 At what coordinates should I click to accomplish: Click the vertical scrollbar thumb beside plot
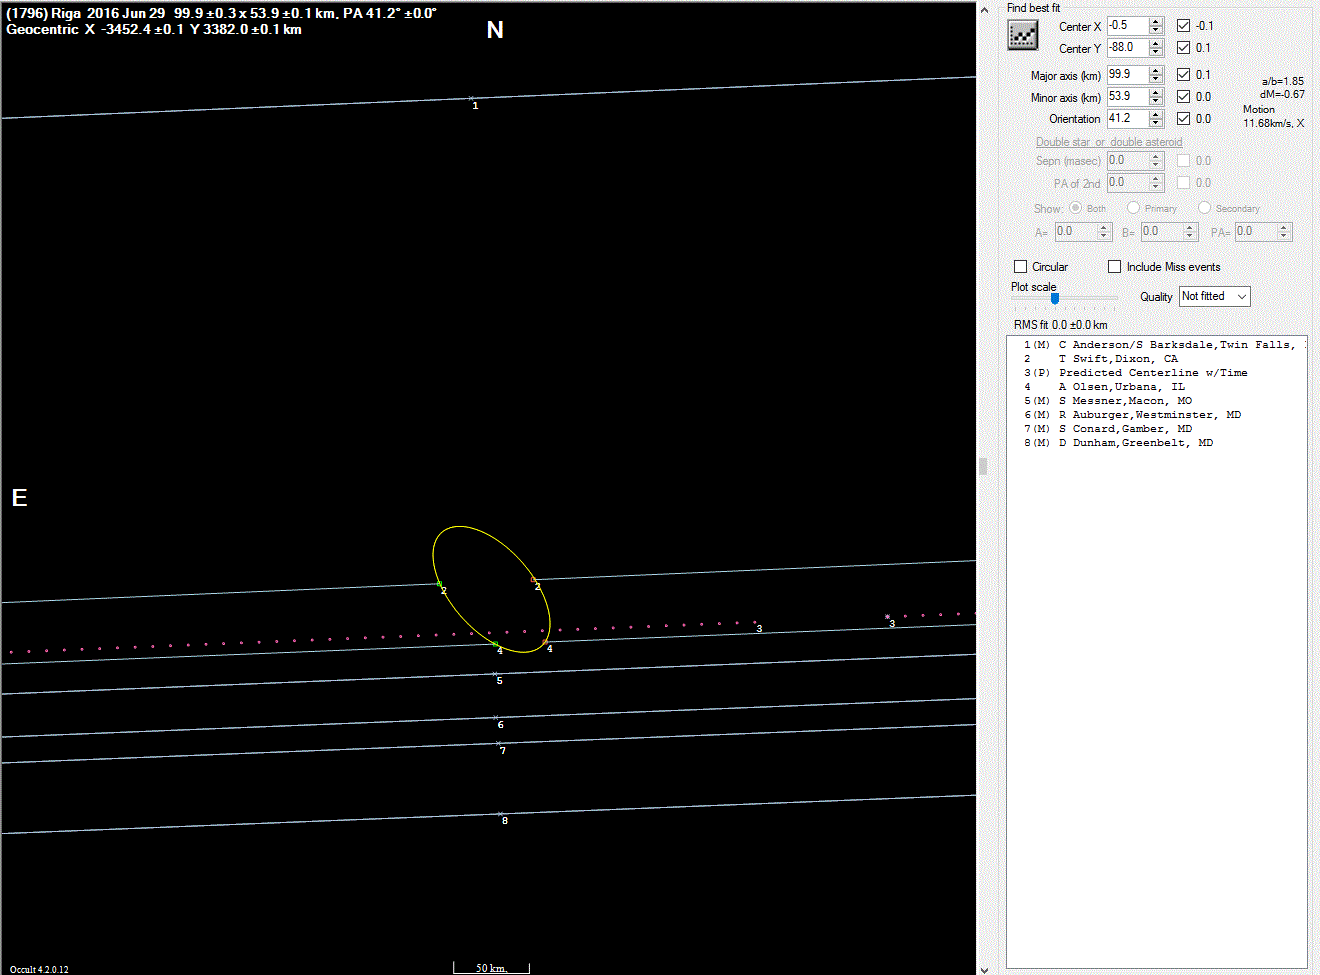(984, 466)
